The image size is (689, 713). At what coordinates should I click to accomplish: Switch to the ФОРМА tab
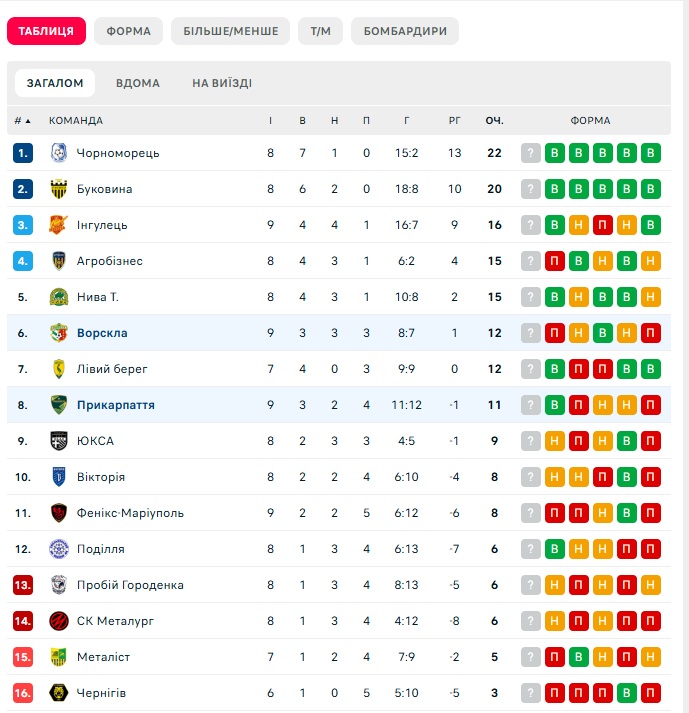(x=128, y=31)
